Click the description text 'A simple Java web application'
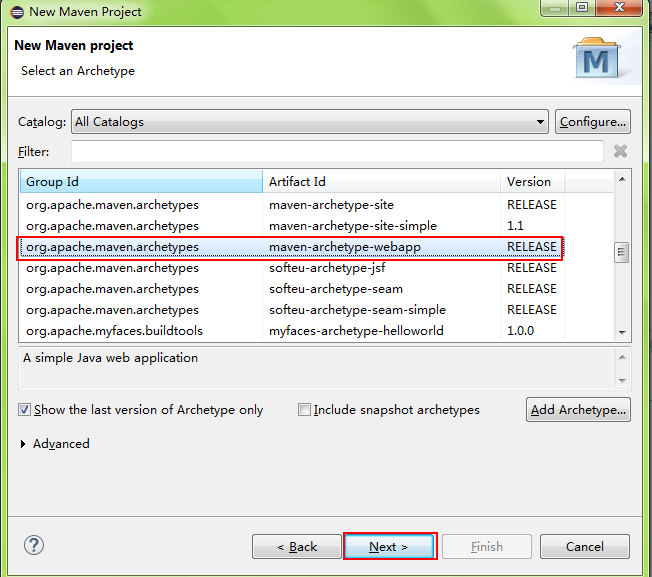 pyautogui.click(x=111, y=358)
